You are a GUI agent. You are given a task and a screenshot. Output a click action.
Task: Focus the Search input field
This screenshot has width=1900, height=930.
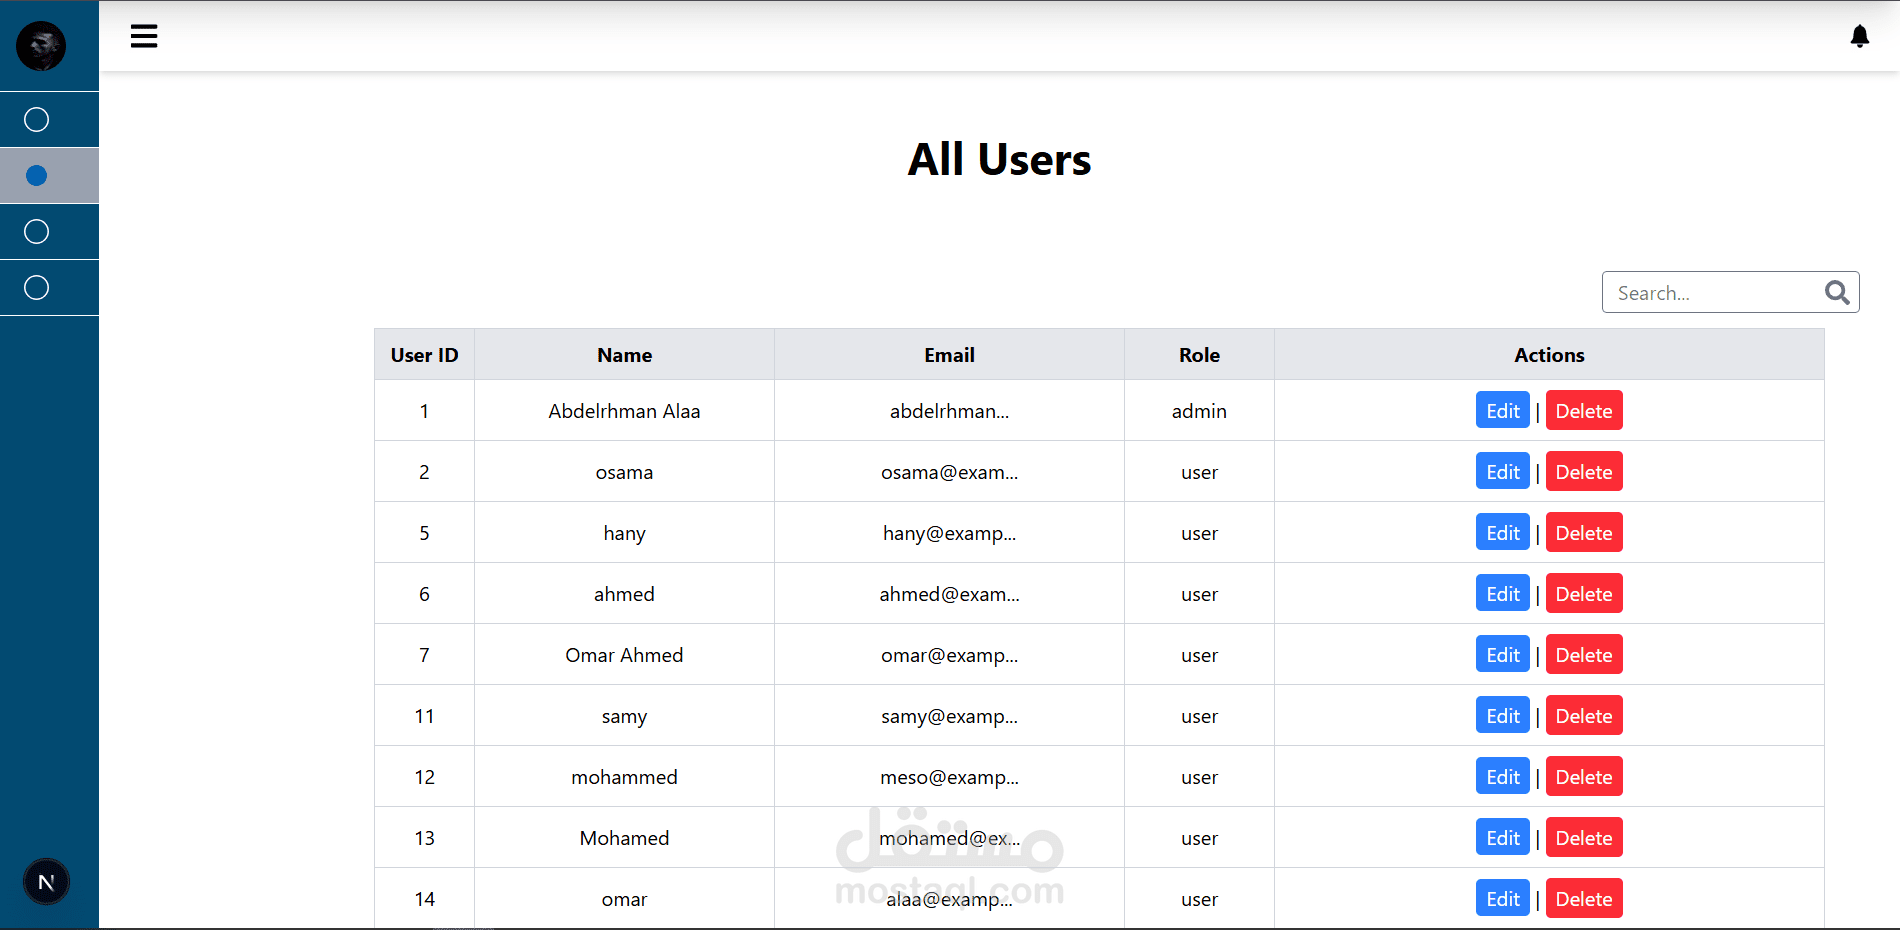click(x=1712, y=293)
